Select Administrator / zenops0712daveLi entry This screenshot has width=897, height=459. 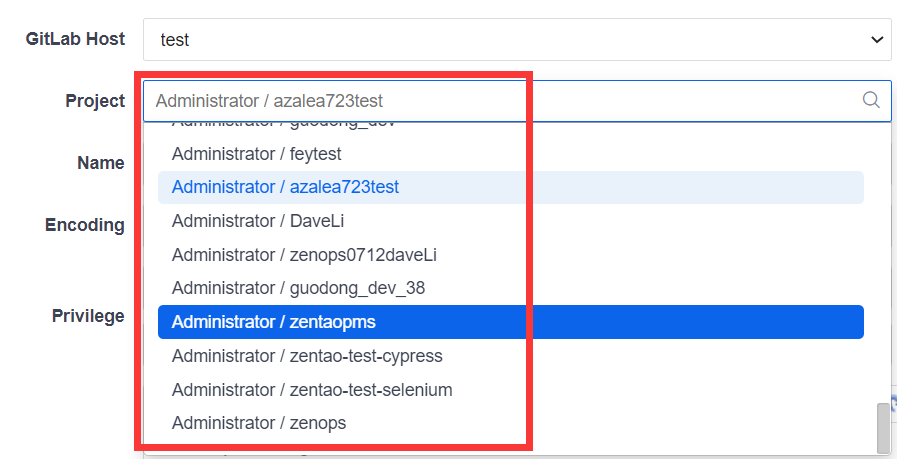coord(304,255)
